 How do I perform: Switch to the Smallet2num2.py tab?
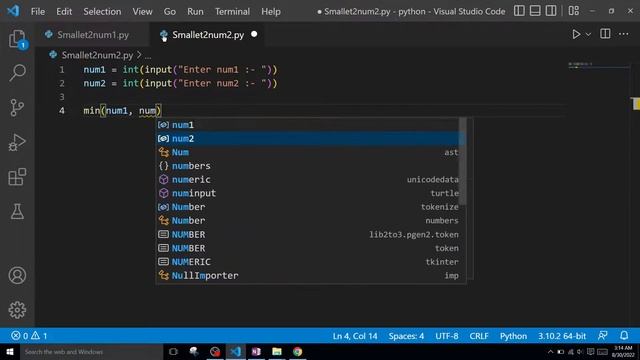point(208,35)
